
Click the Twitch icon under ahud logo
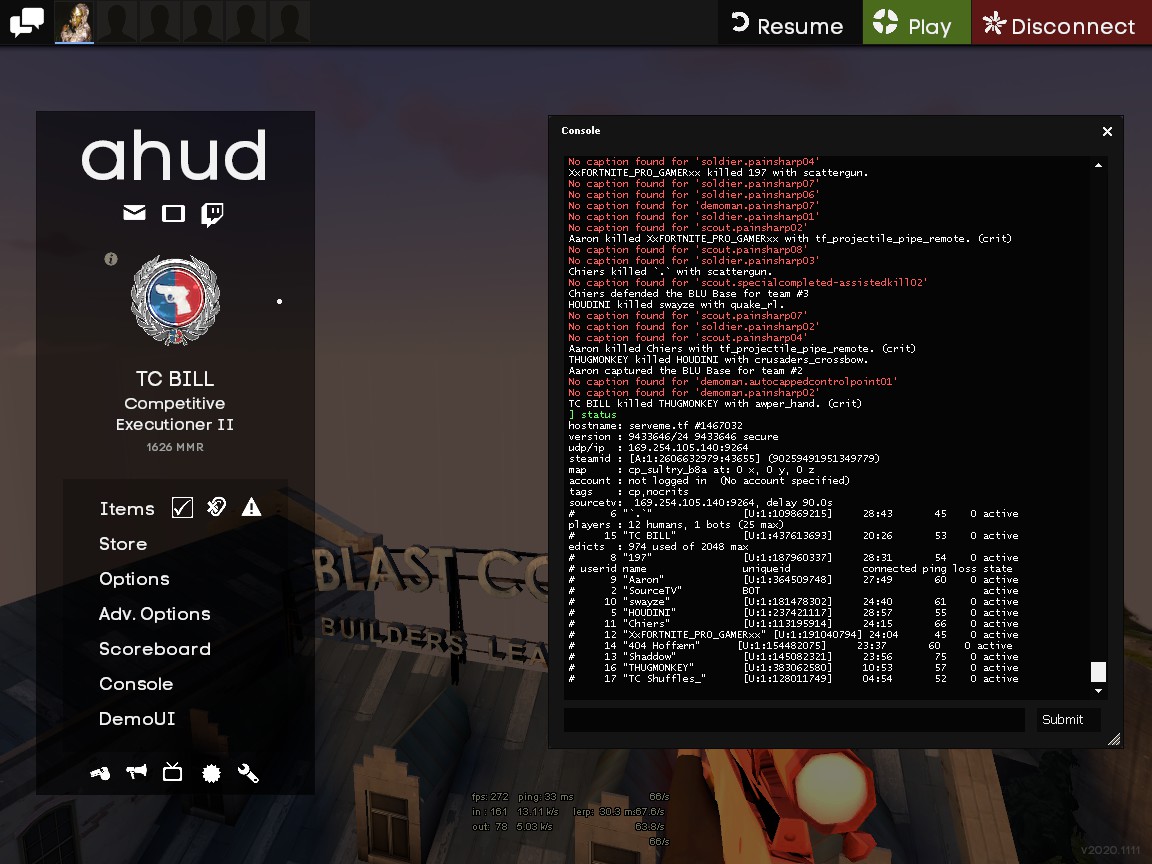coord(212,213)
